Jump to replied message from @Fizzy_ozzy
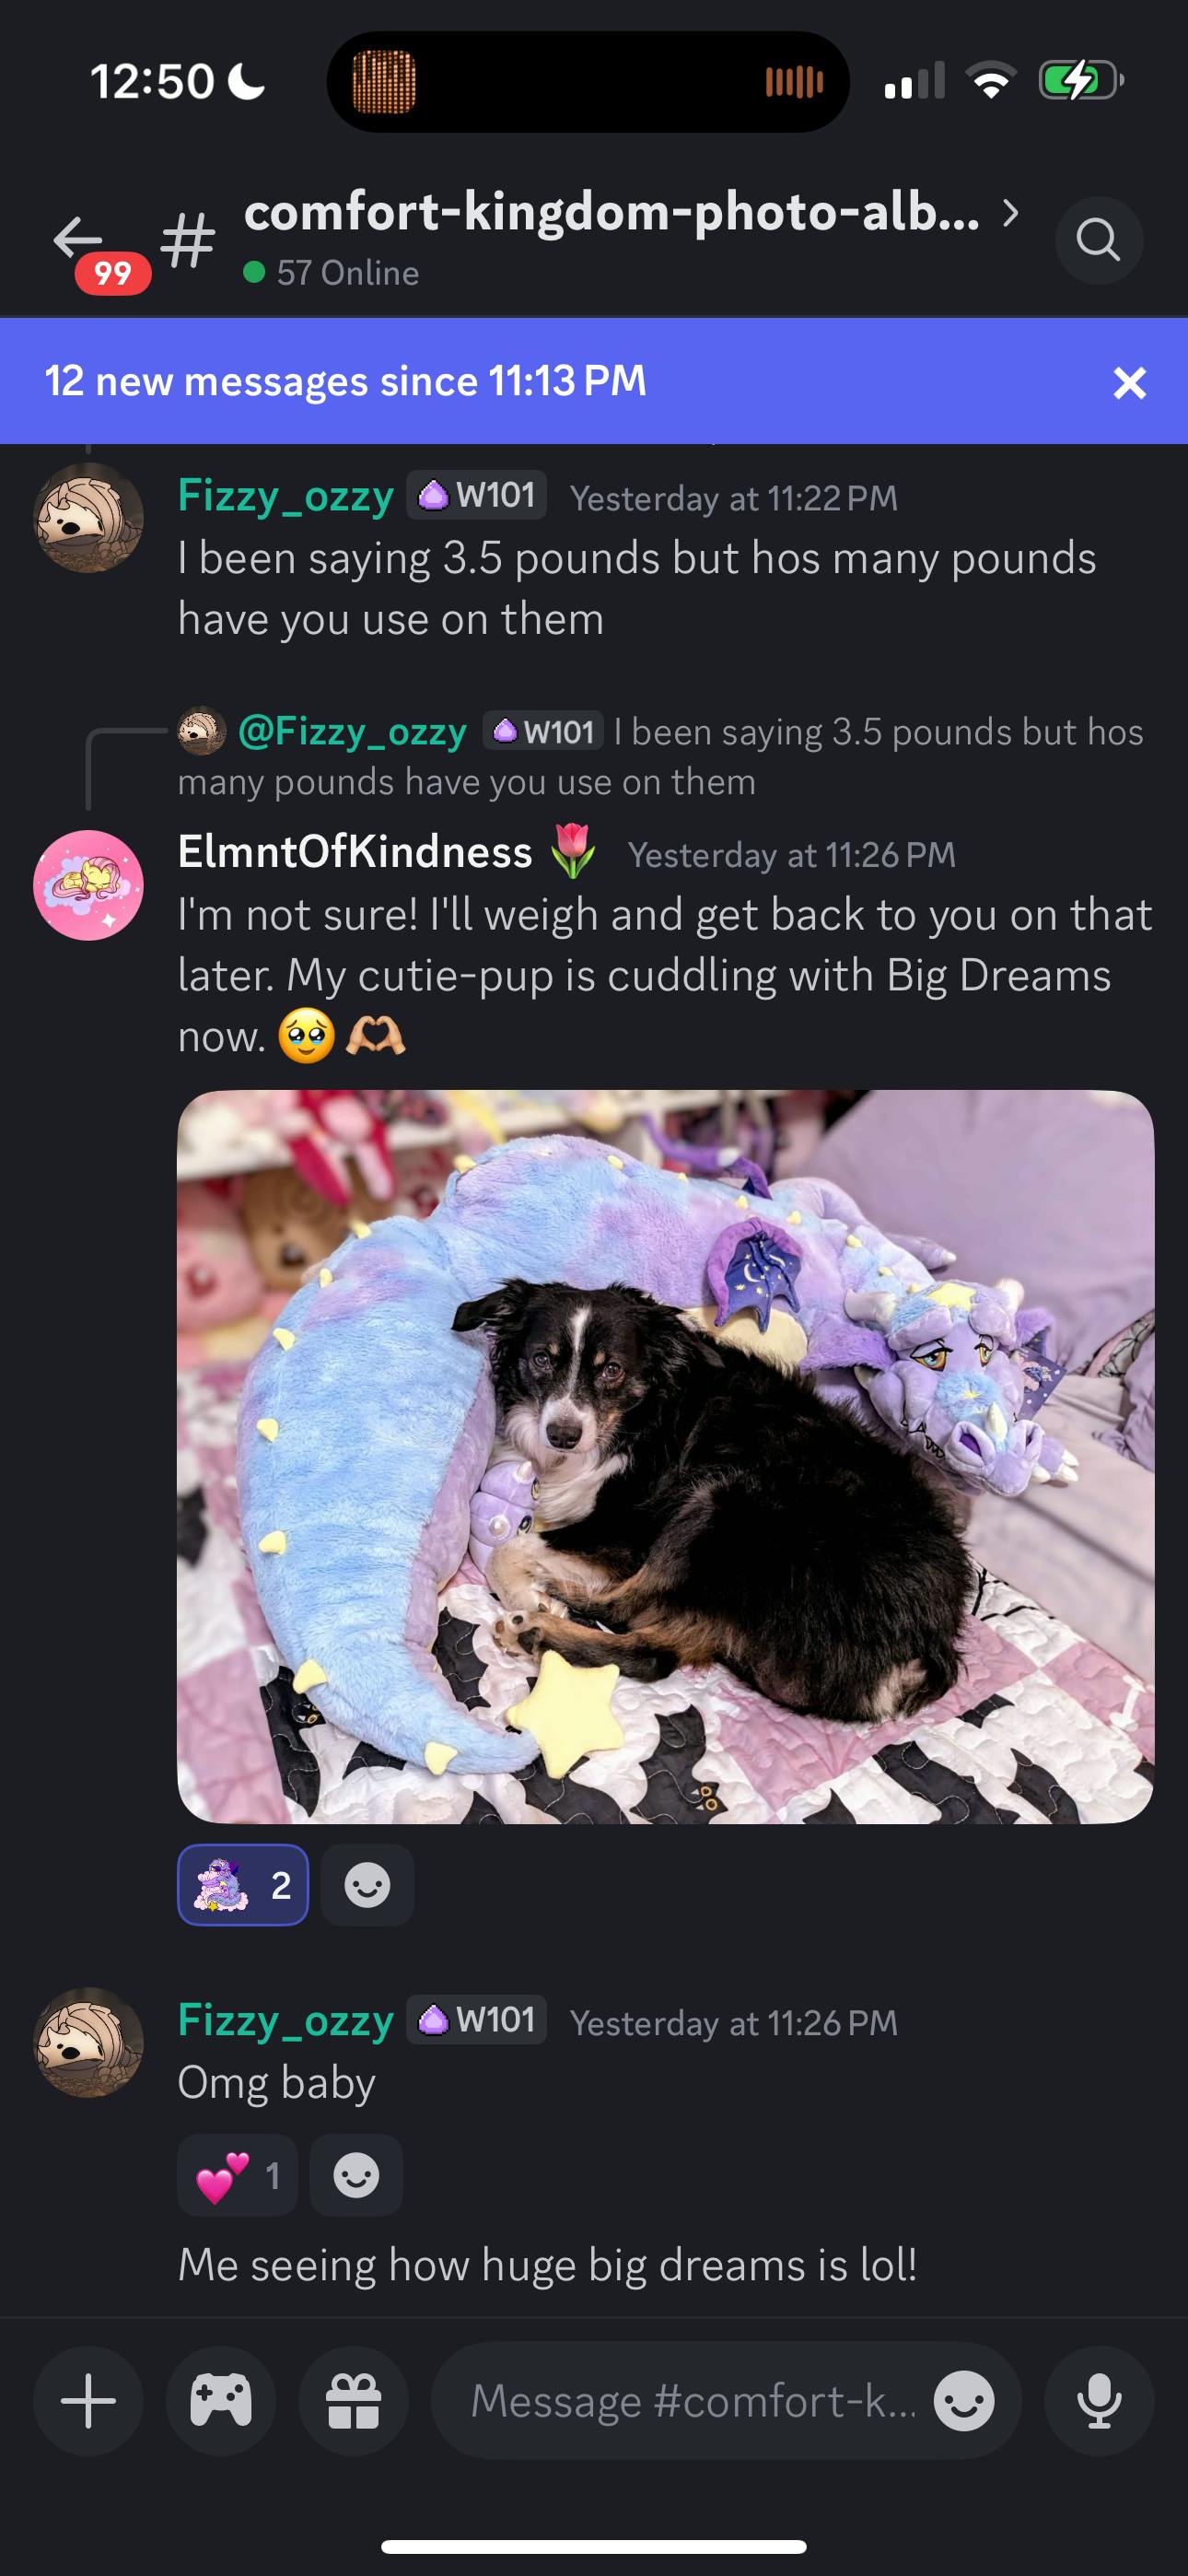This screenshot has height=2576, width=1188. 661,756
